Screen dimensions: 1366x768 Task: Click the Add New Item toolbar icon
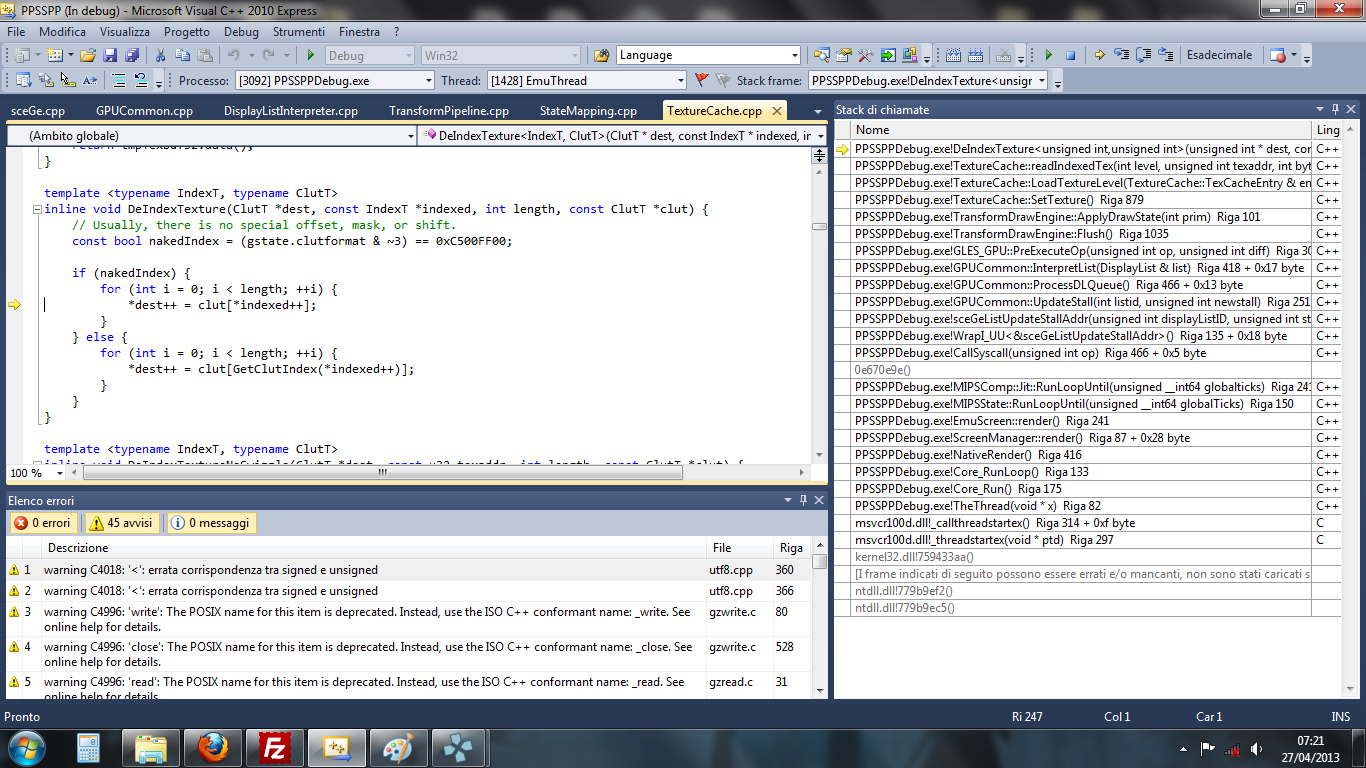55,55
